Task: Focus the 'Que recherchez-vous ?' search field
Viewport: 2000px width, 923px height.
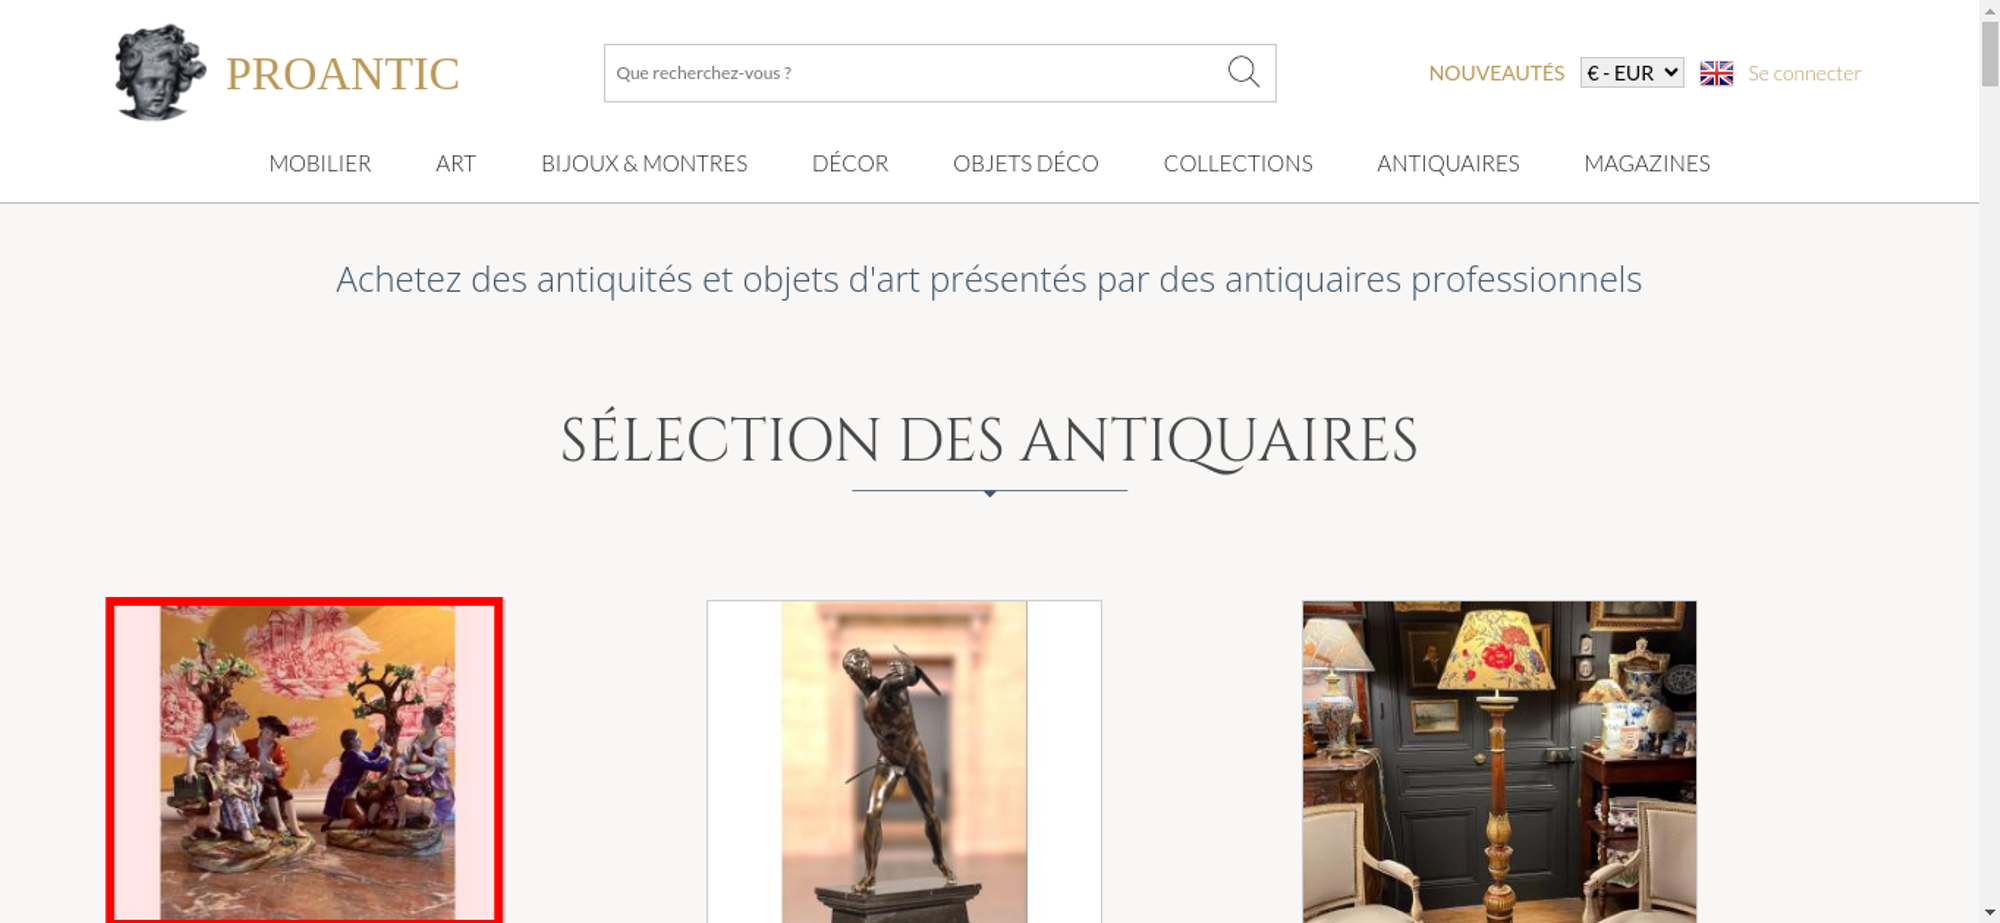Action: (x=915, y=73)
